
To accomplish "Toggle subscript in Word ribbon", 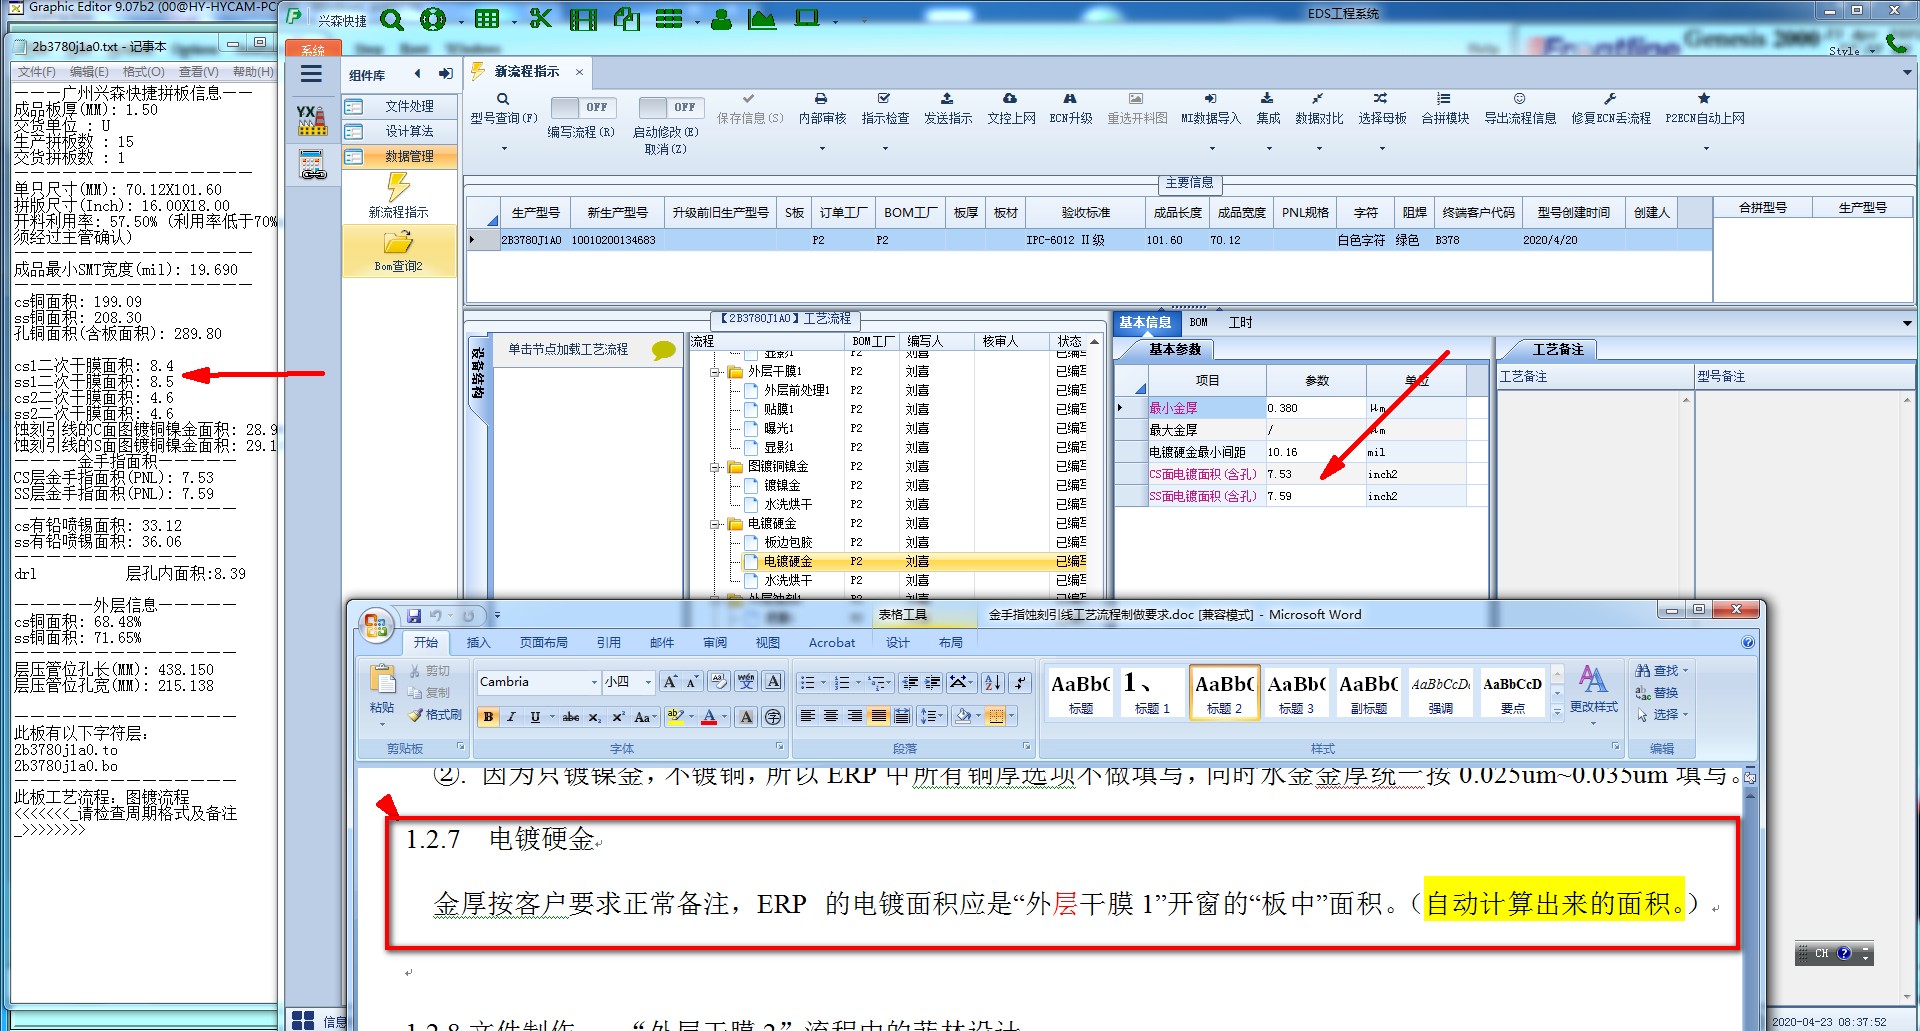I will [595, 717].
